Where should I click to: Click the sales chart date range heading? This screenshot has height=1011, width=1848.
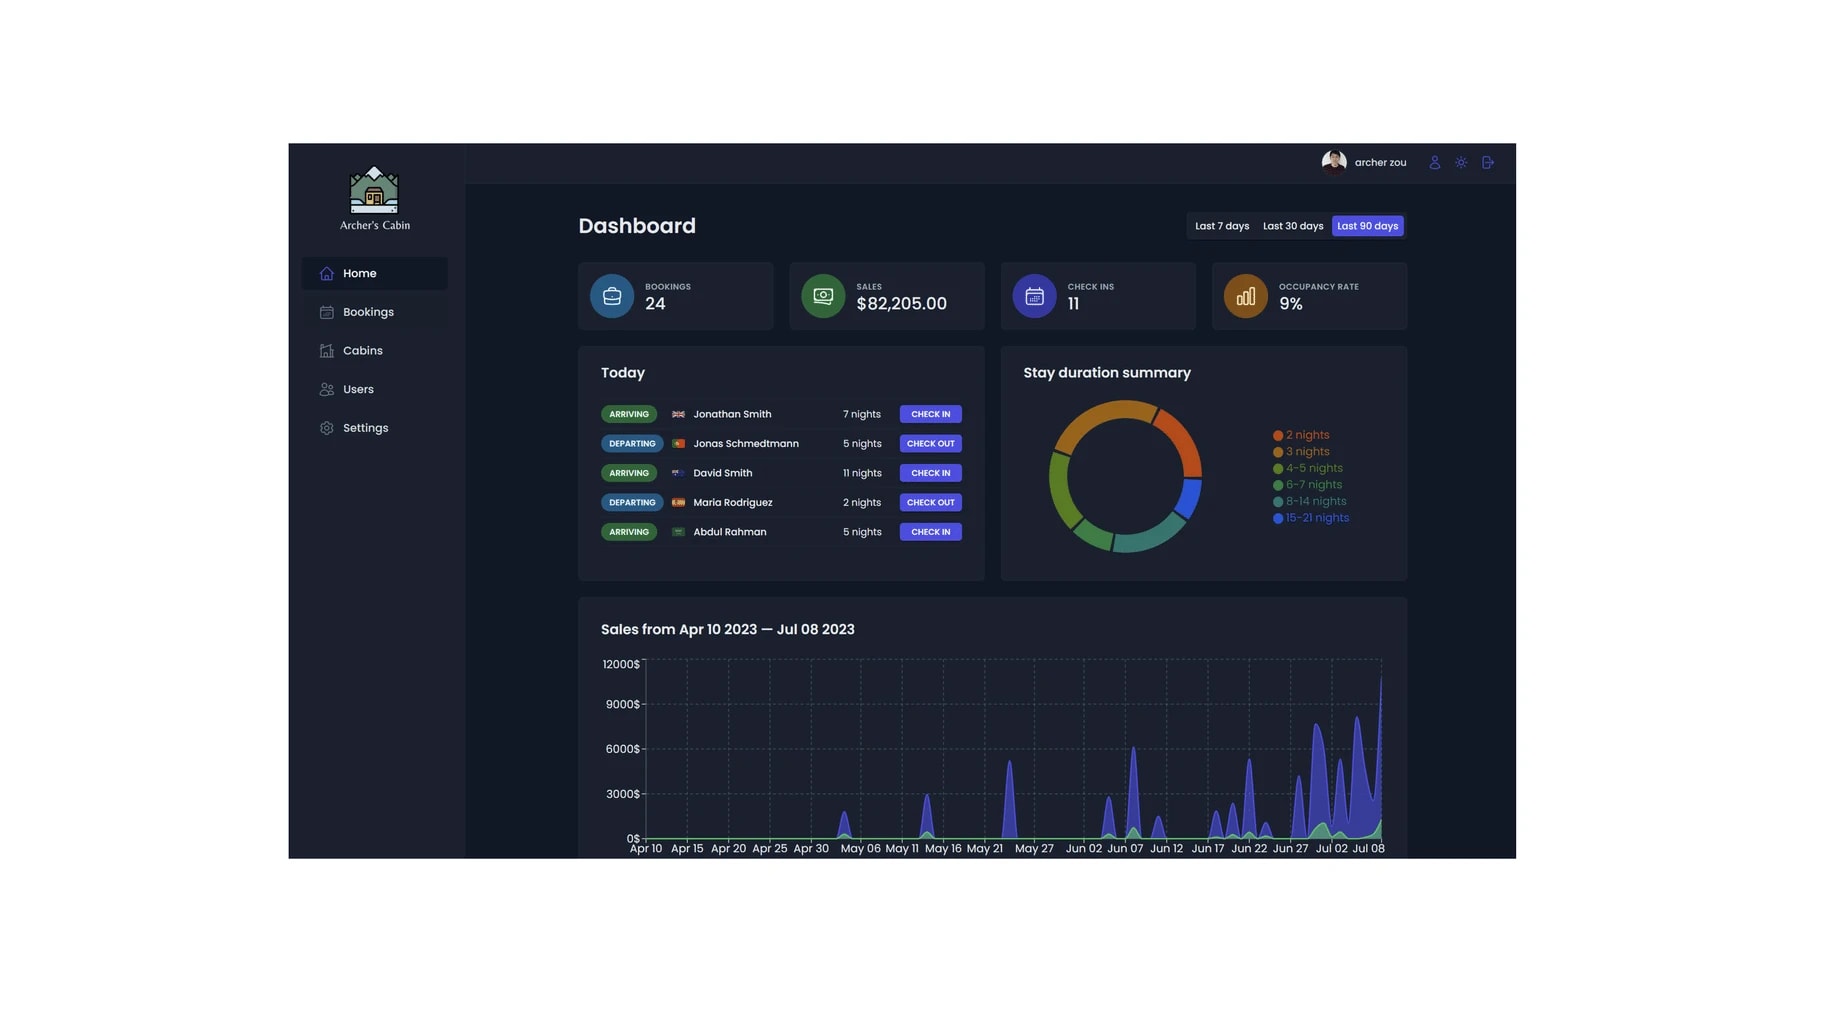pos(727,629)
